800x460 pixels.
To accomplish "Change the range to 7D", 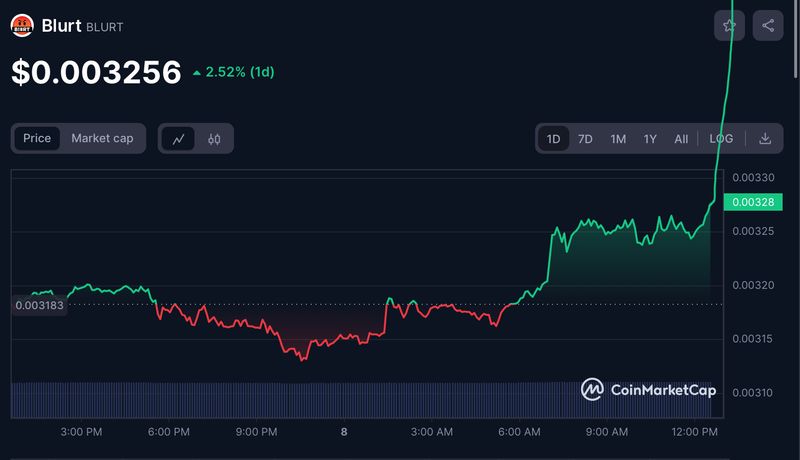I will [x=586, y=139].
